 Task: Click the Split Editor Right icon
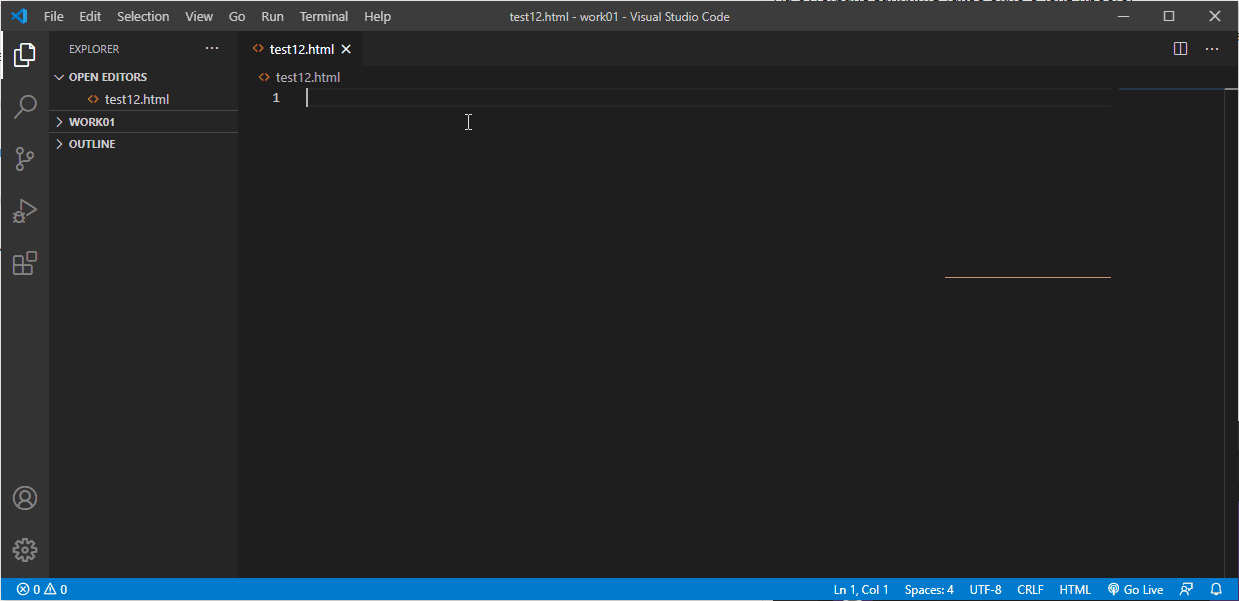pyautogui.click(x=1180, y=49)
